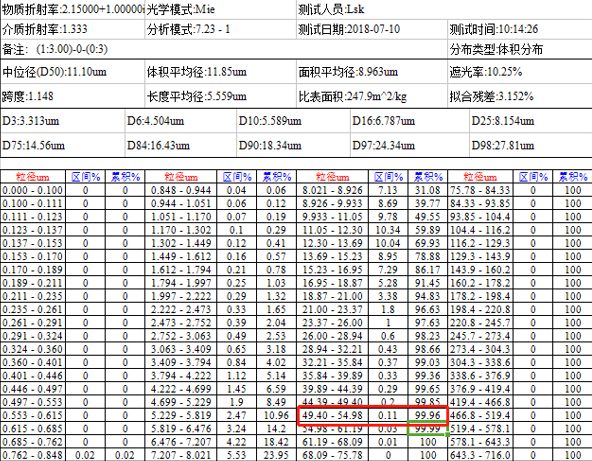
Task: Click the last 累积% column header
Action: 572,177
